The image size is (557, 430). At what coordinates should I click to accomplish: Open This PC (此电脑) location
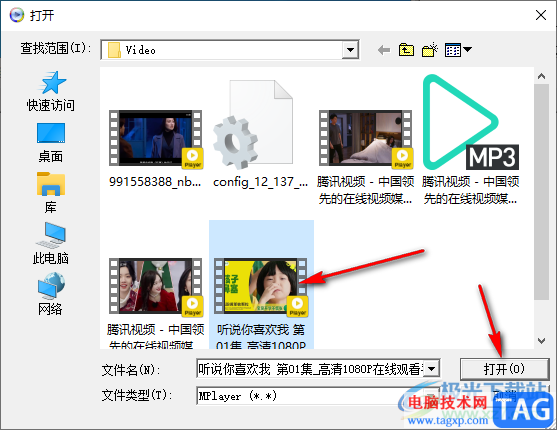(x=51, y=244)
